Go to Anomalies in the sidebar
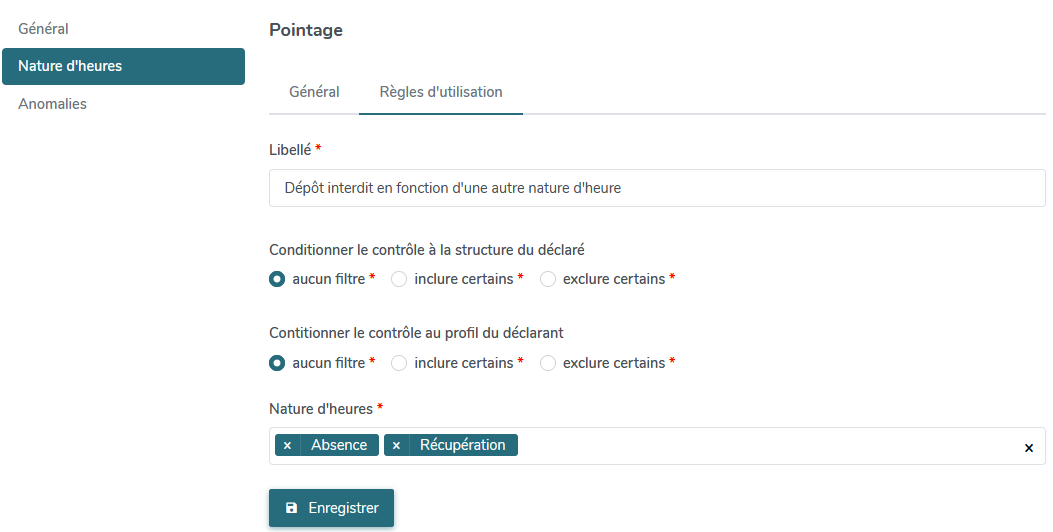This screenshot has height=532, width=1053. pyautogui.click(x=52, y=104)
